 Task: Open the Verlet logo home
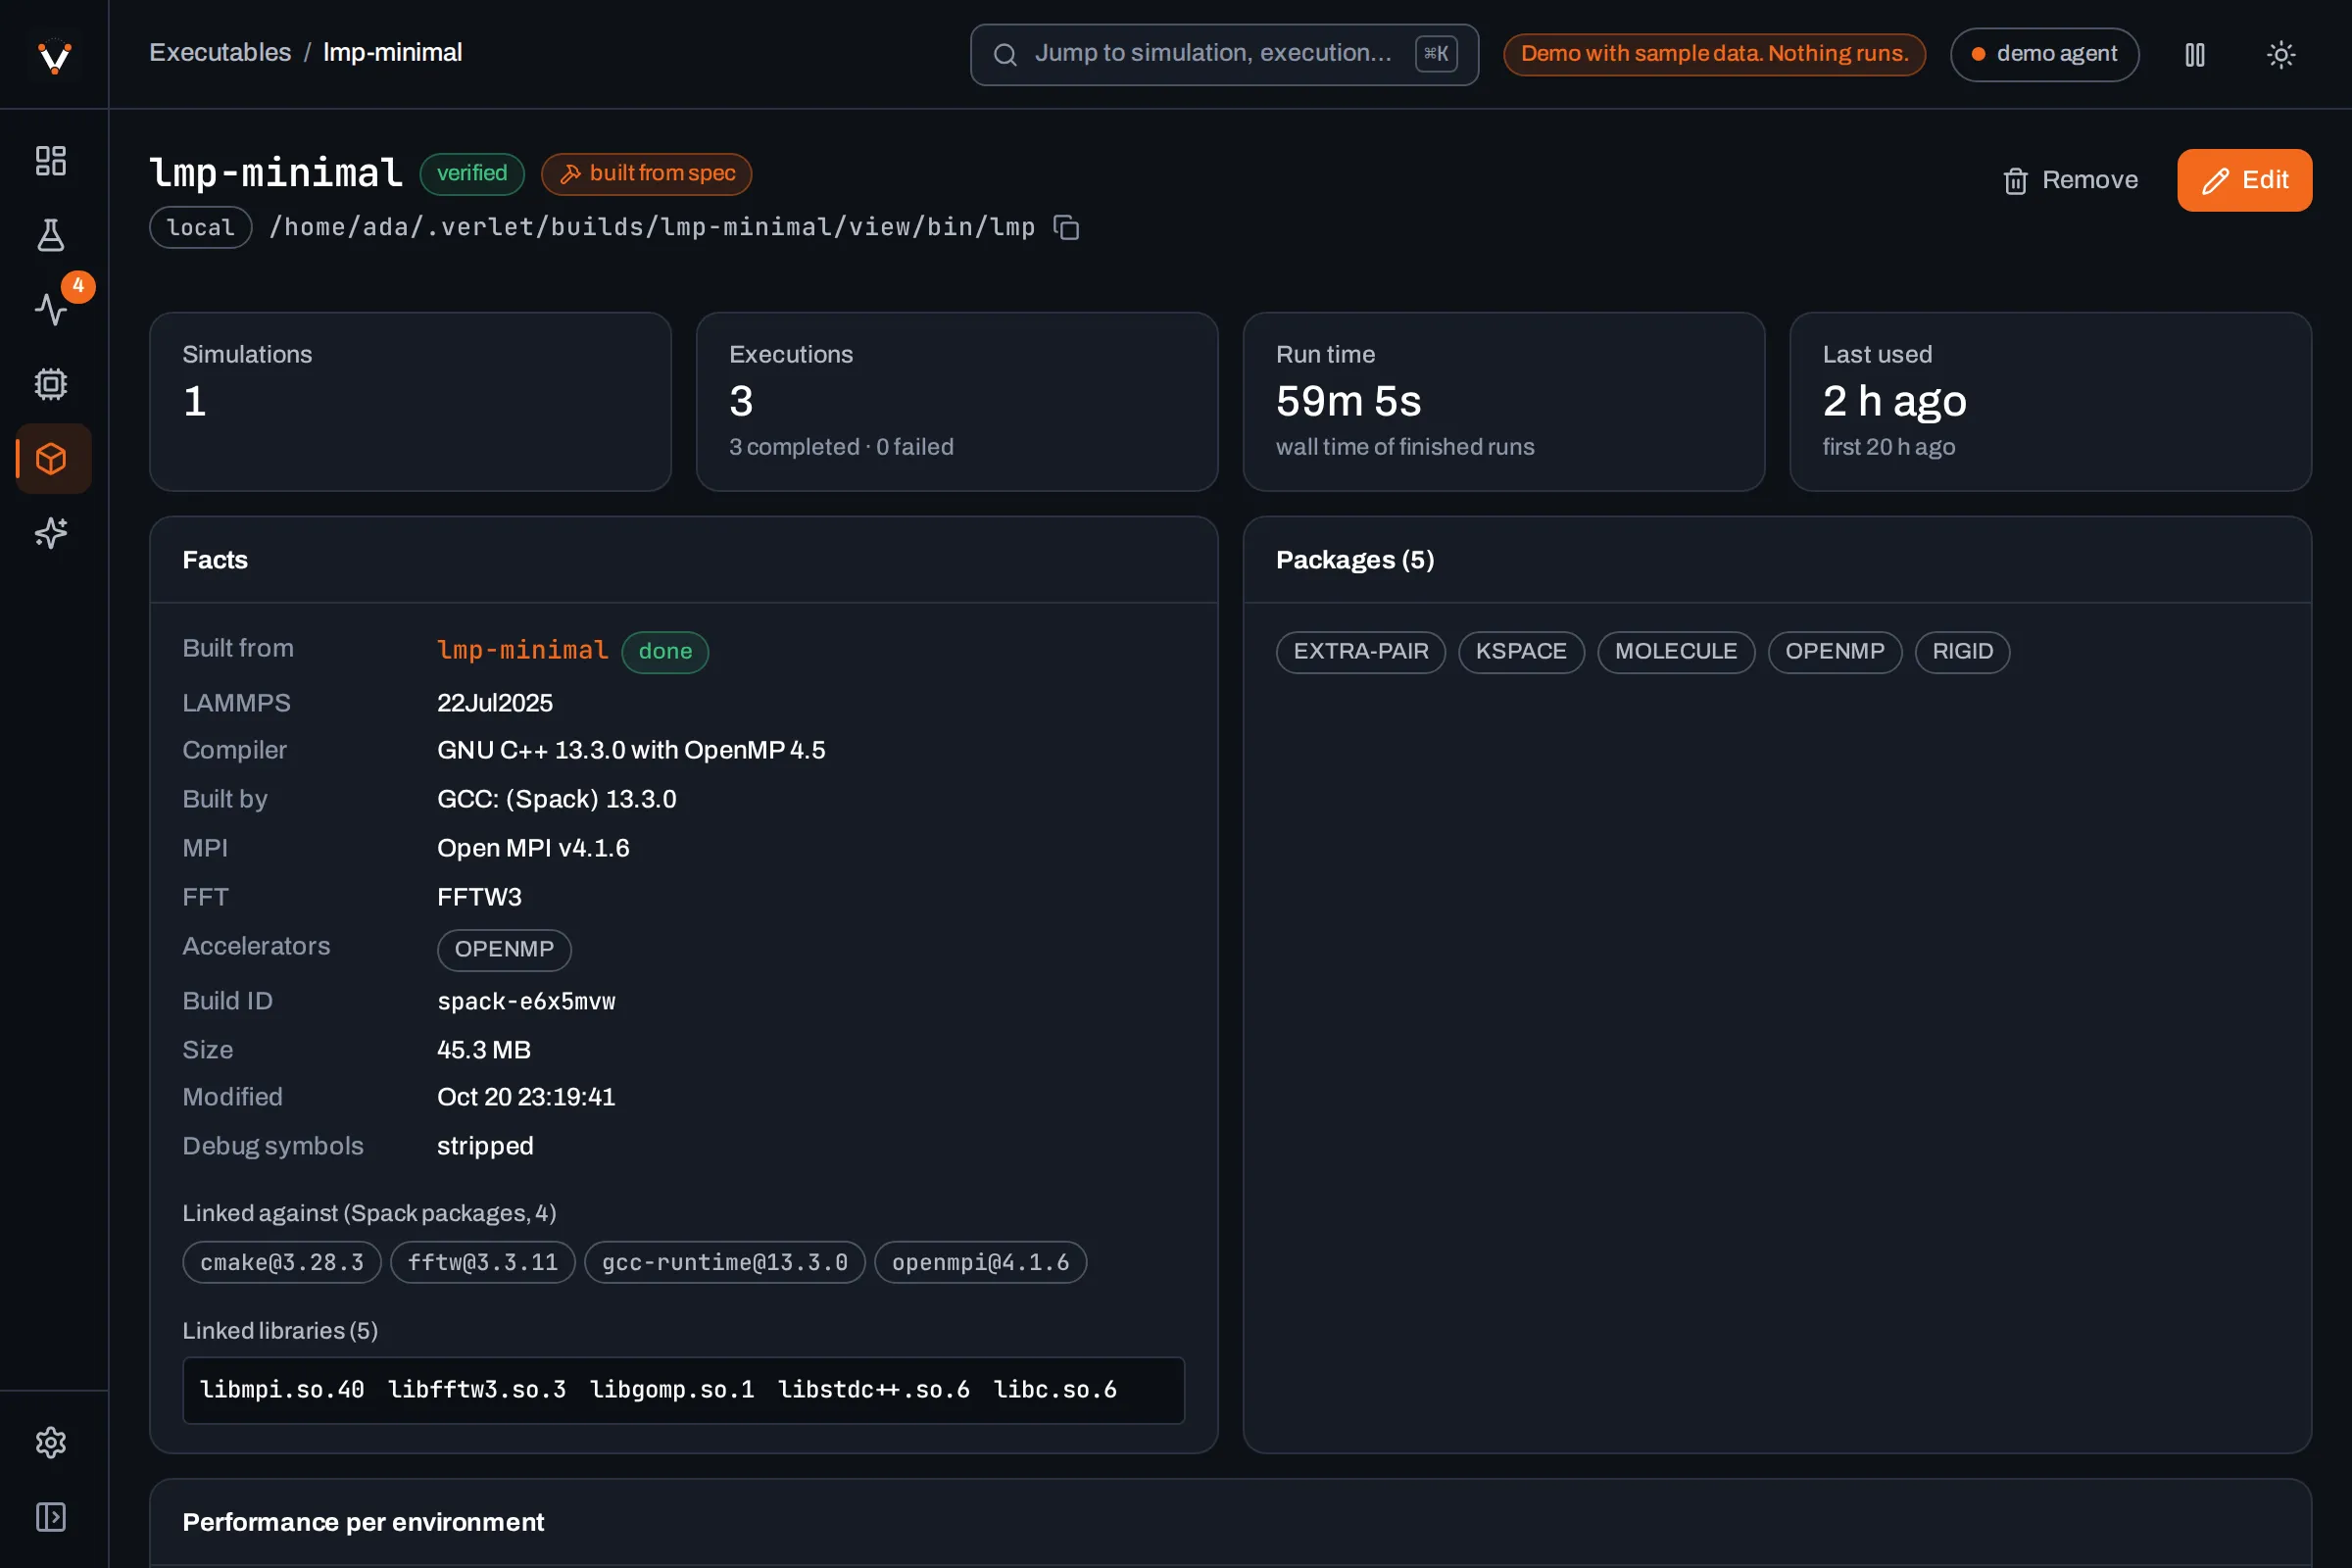(x=54, y=55)
